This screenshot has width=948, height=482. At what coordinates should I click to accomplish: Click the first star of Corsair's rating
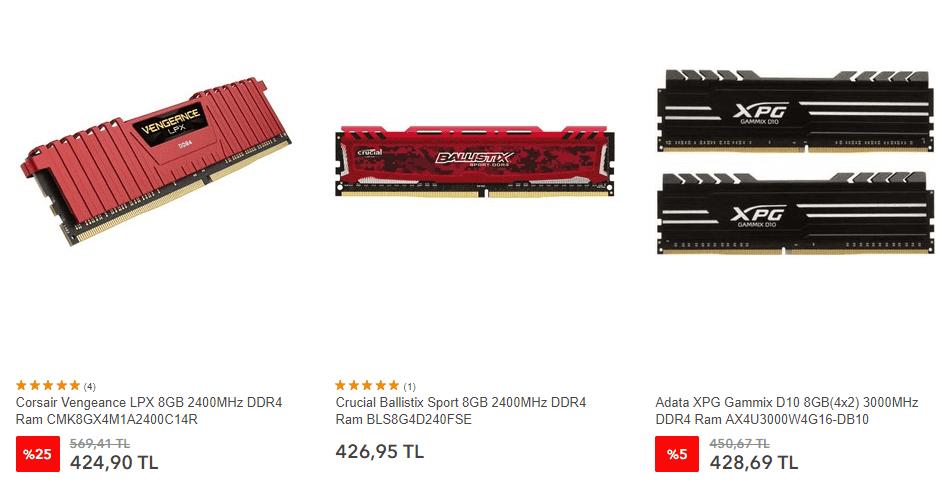point(22,385)
